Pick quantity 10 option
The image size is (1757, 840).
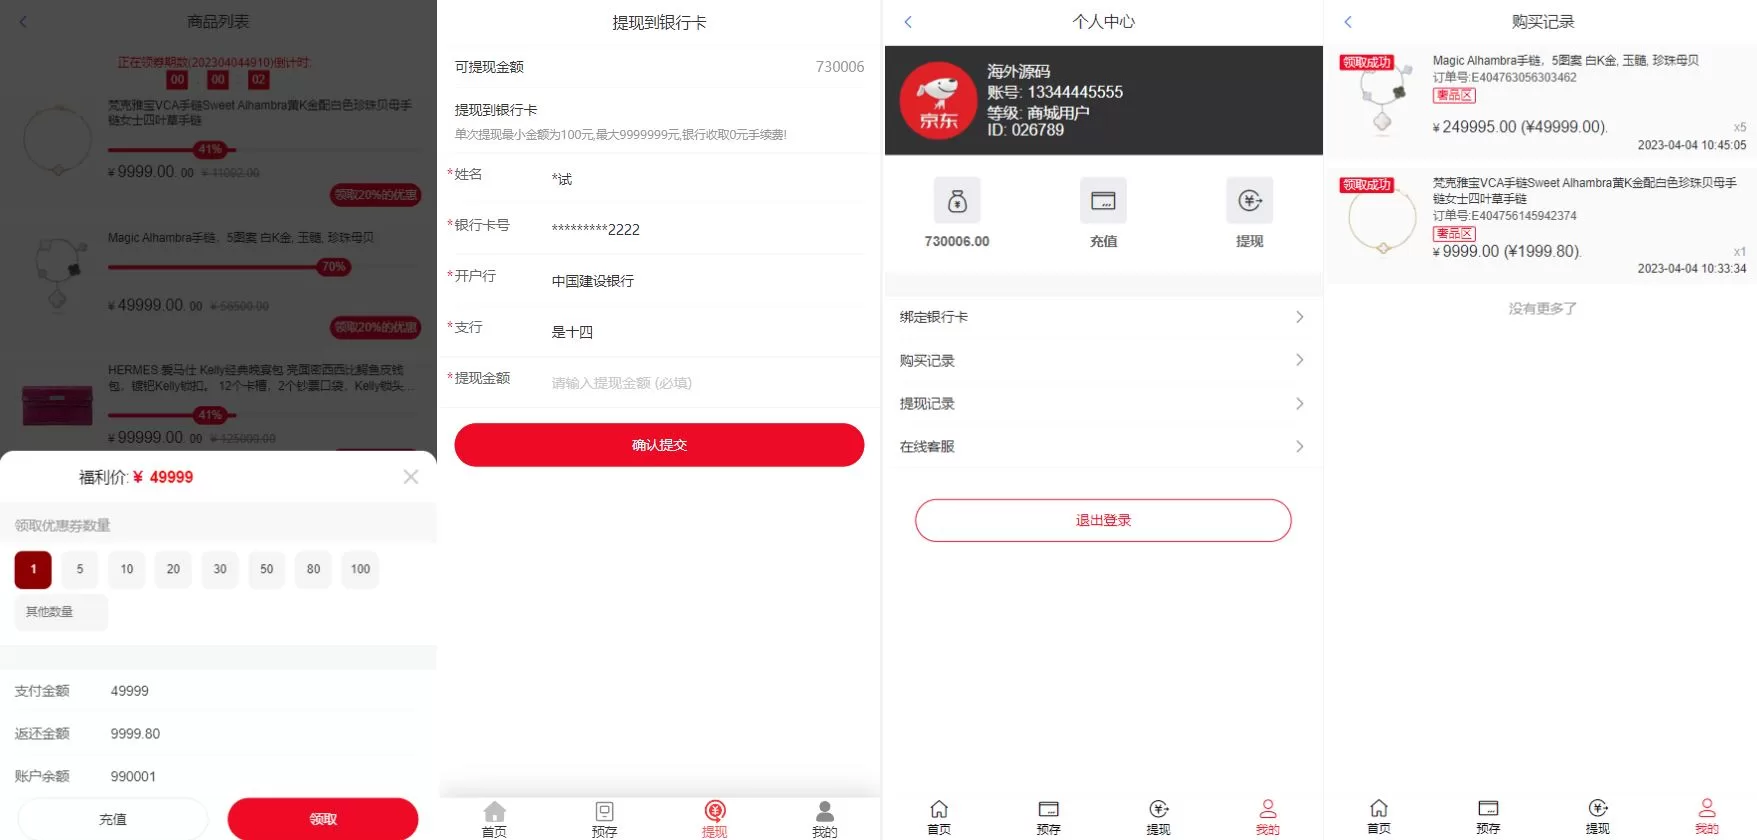point(127,569)
